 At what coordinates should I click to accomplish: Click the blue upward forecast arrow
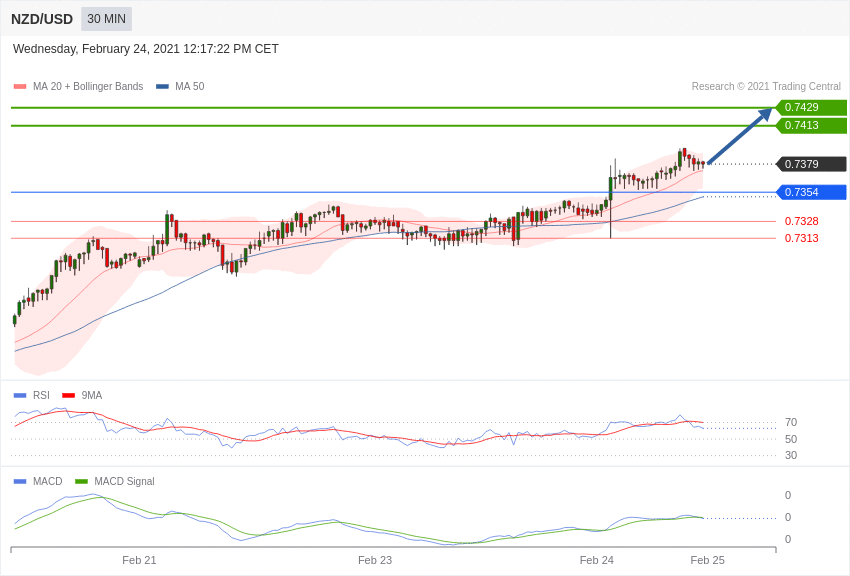coord(739,135)
